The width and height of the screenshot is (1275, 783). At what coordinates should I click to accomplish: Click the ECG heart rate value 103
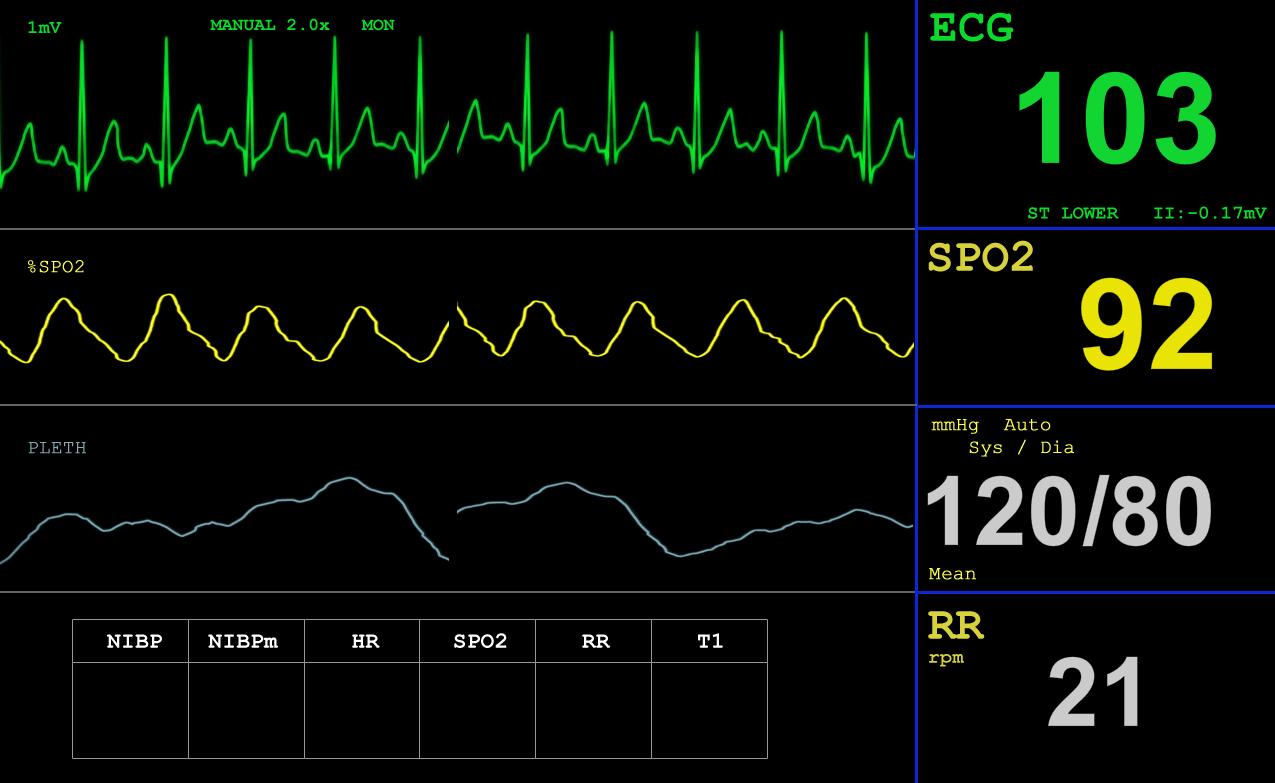pos(1116,120)
